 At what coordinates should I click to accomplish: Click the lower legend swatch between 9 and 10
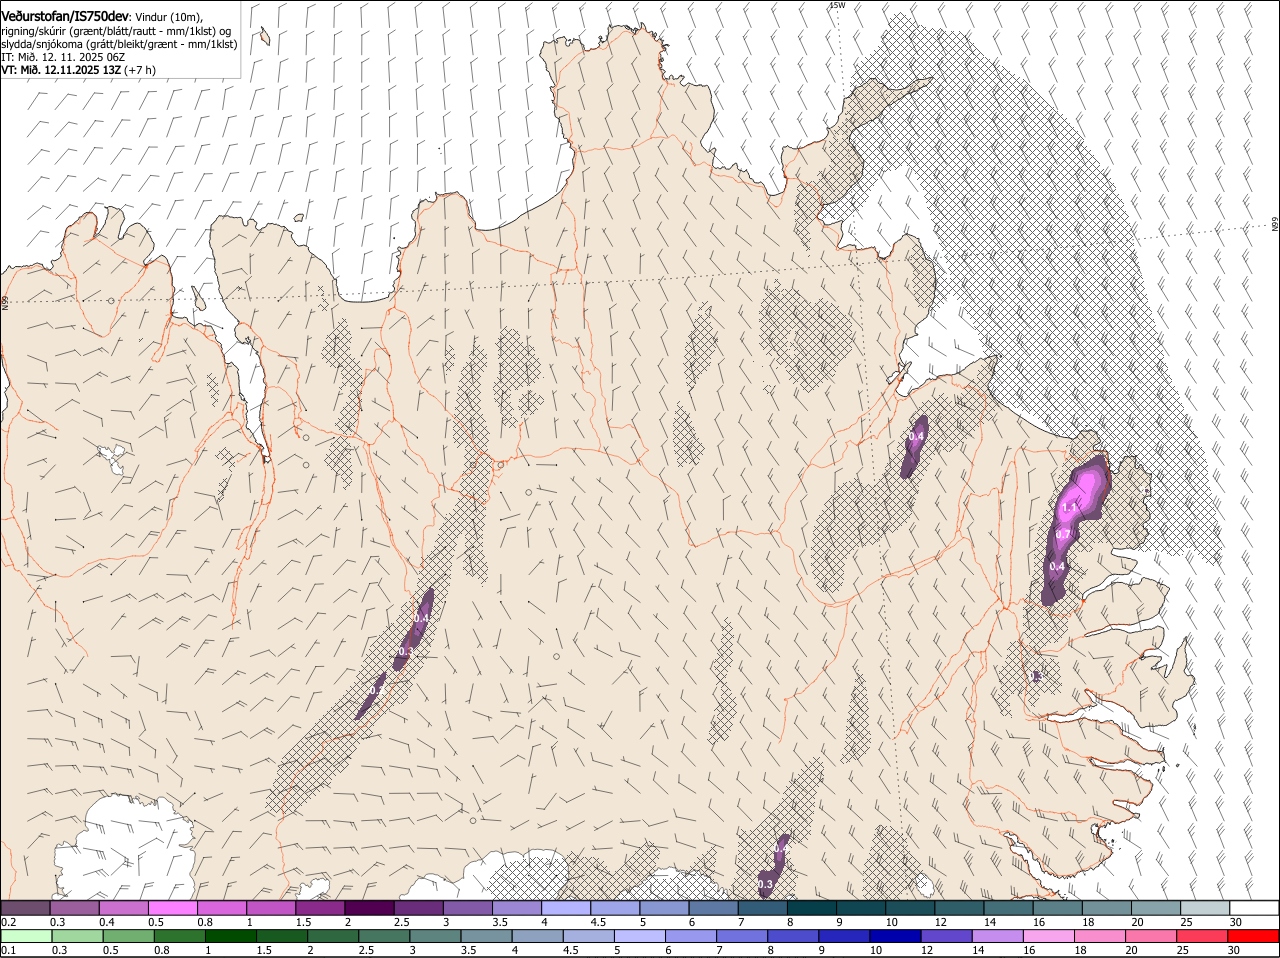[844, 936]
